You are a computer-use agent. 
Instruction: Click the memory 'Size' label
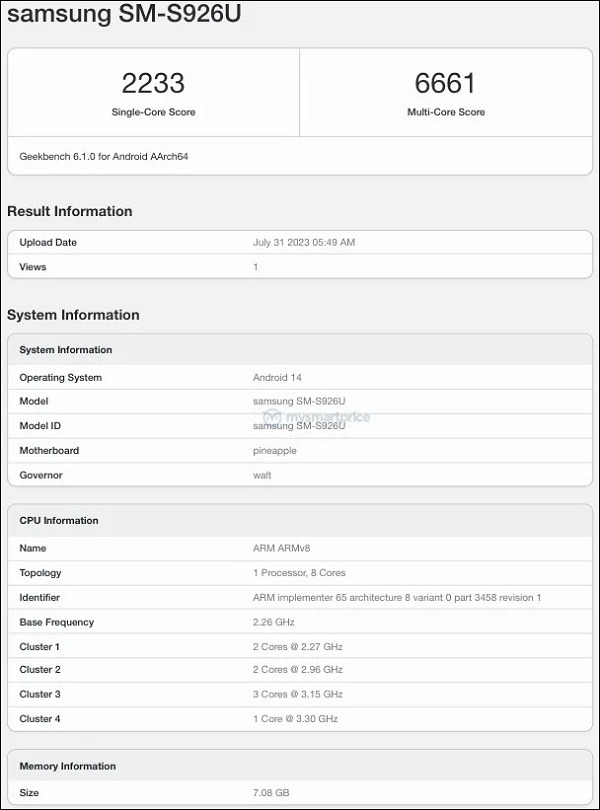(x=29, y=793)
